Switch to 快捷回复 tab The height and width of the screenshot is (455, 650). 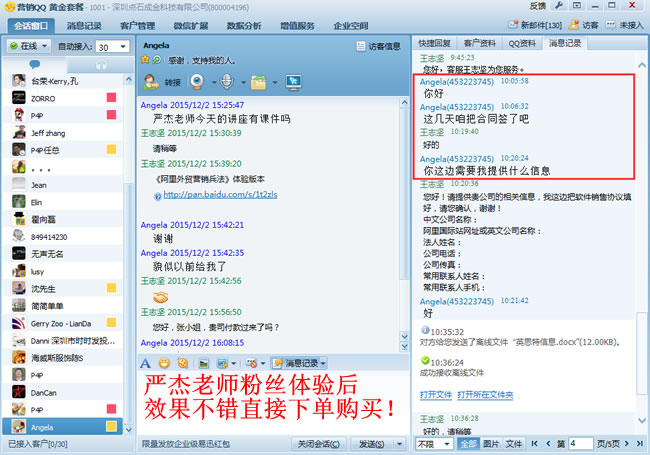[x=434, y=43]
